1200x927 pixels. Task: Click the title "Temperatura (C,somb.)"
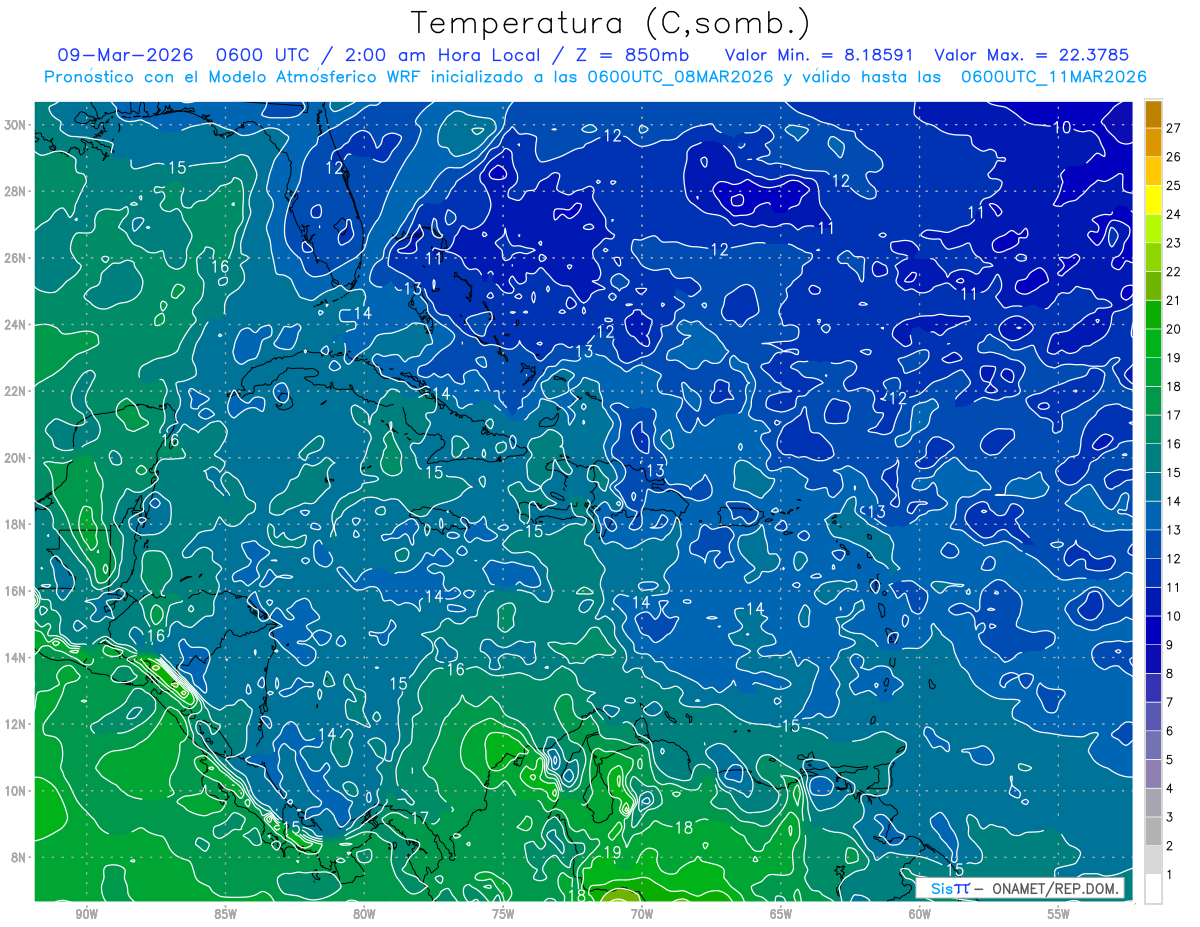click(611, 23)
